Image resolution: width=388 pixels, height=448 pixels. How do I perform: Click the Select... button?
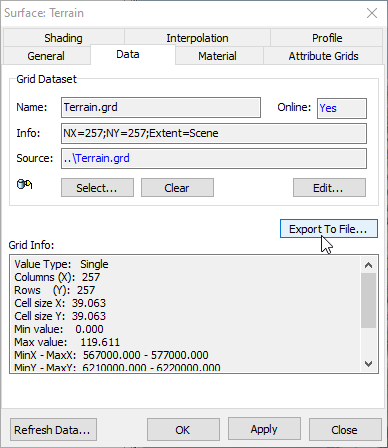[x=97, y=188]
